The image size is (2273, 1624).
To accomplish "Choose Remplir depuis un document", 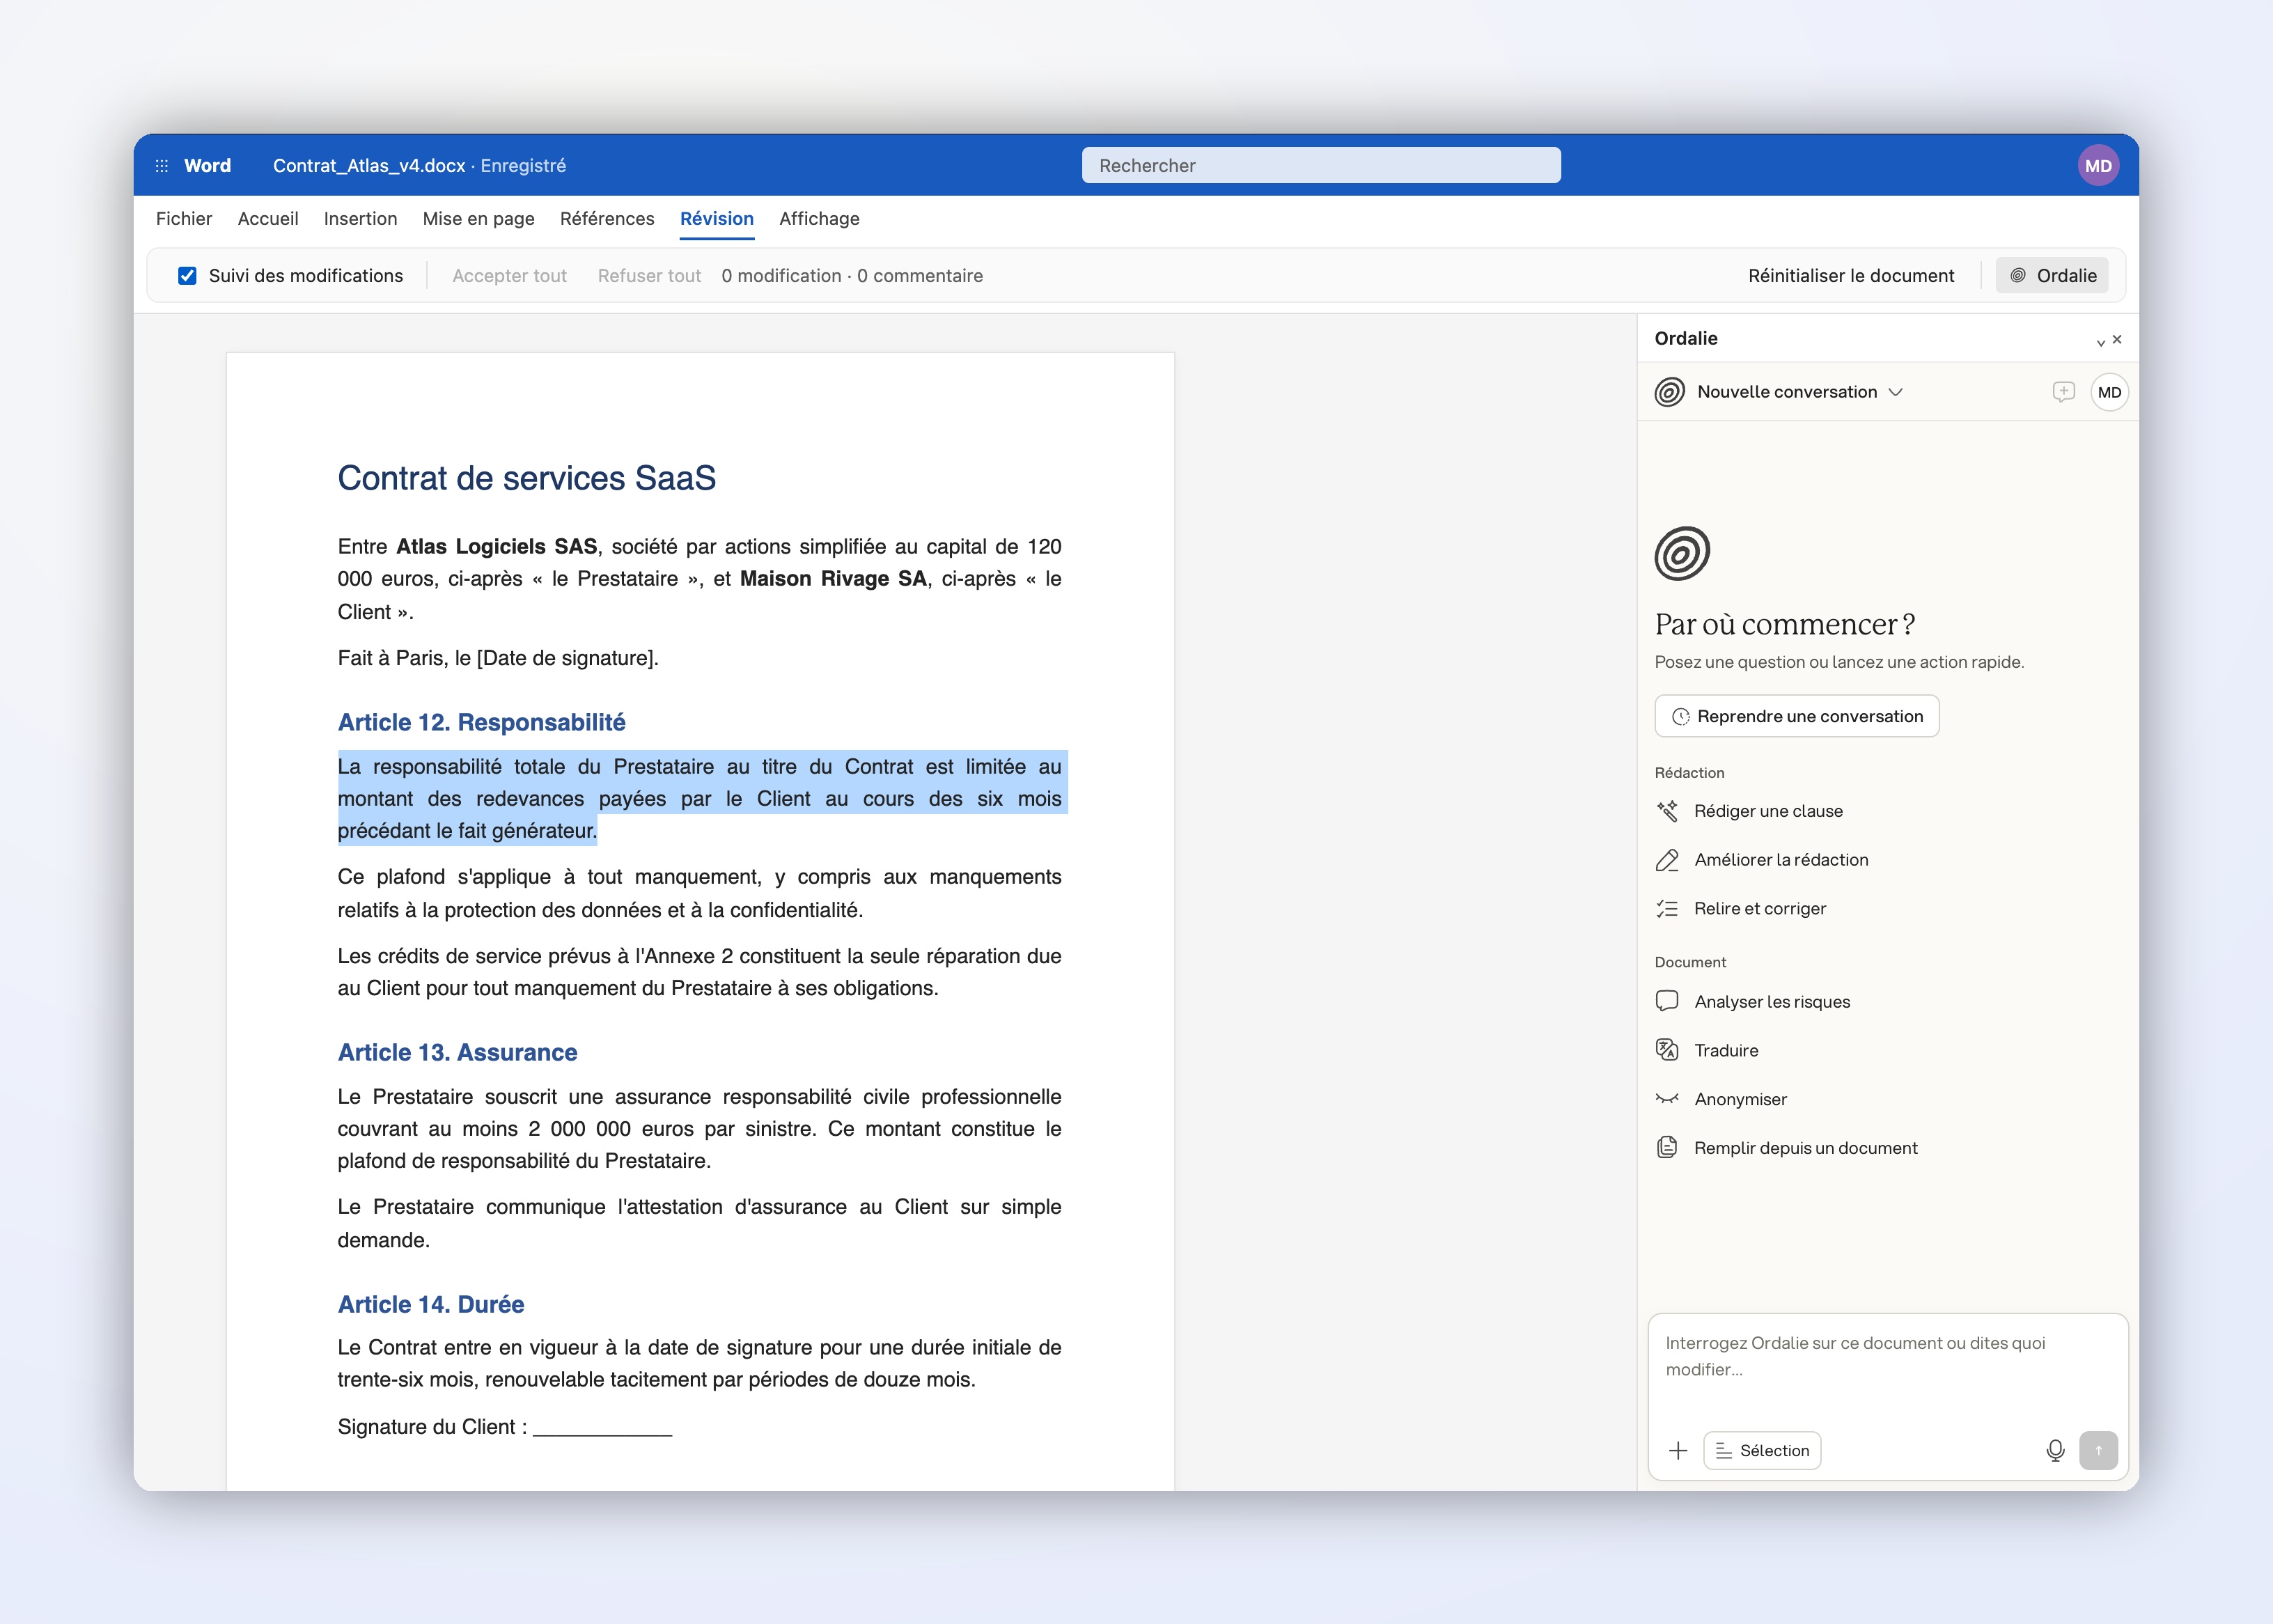I will [1788, 1148].
